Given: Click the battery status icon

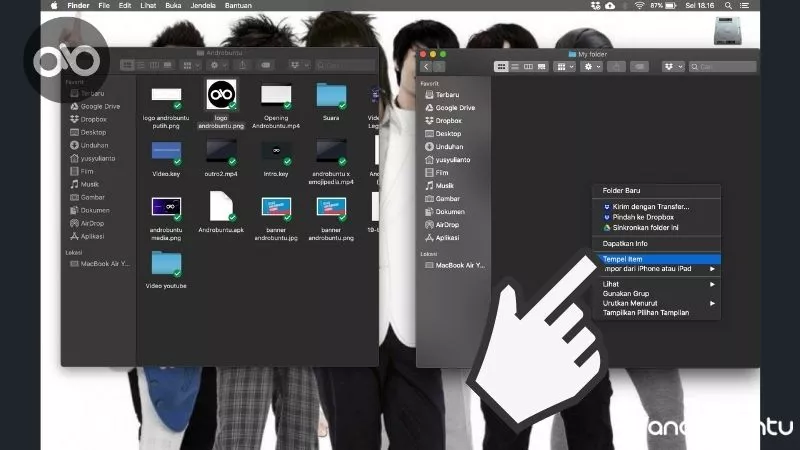Looking at the screenshot, I should [670, 6].
